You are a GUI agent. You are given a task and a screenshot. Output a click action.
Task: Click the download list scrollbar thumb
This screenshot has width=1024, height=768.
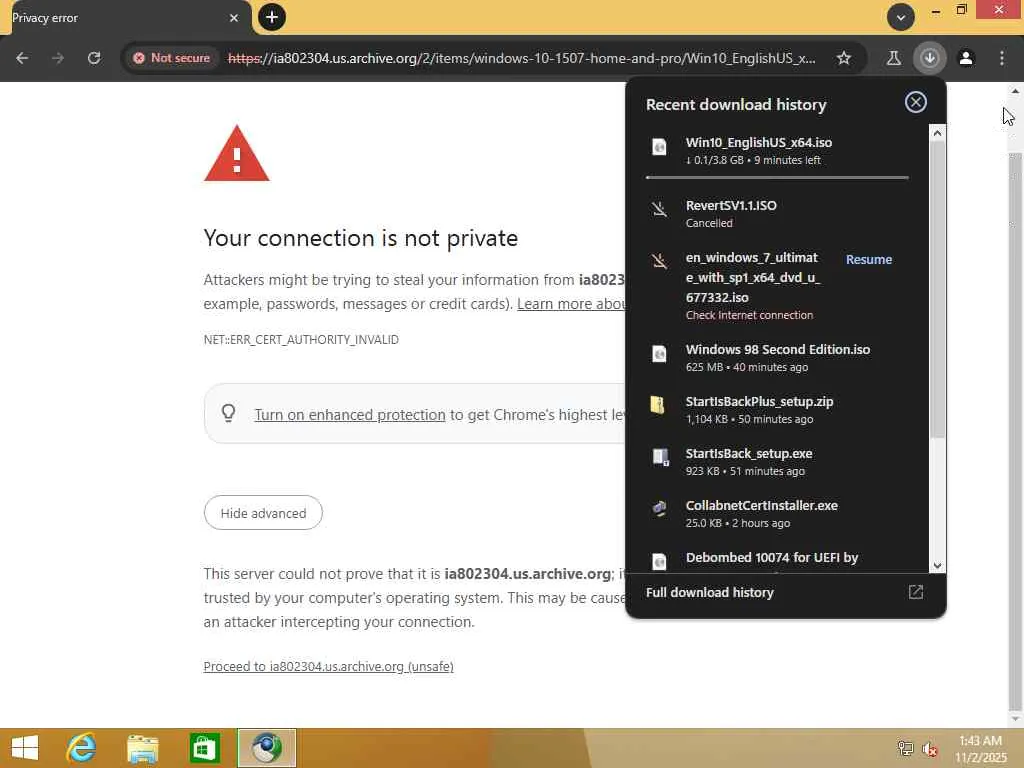coord(937,289)
